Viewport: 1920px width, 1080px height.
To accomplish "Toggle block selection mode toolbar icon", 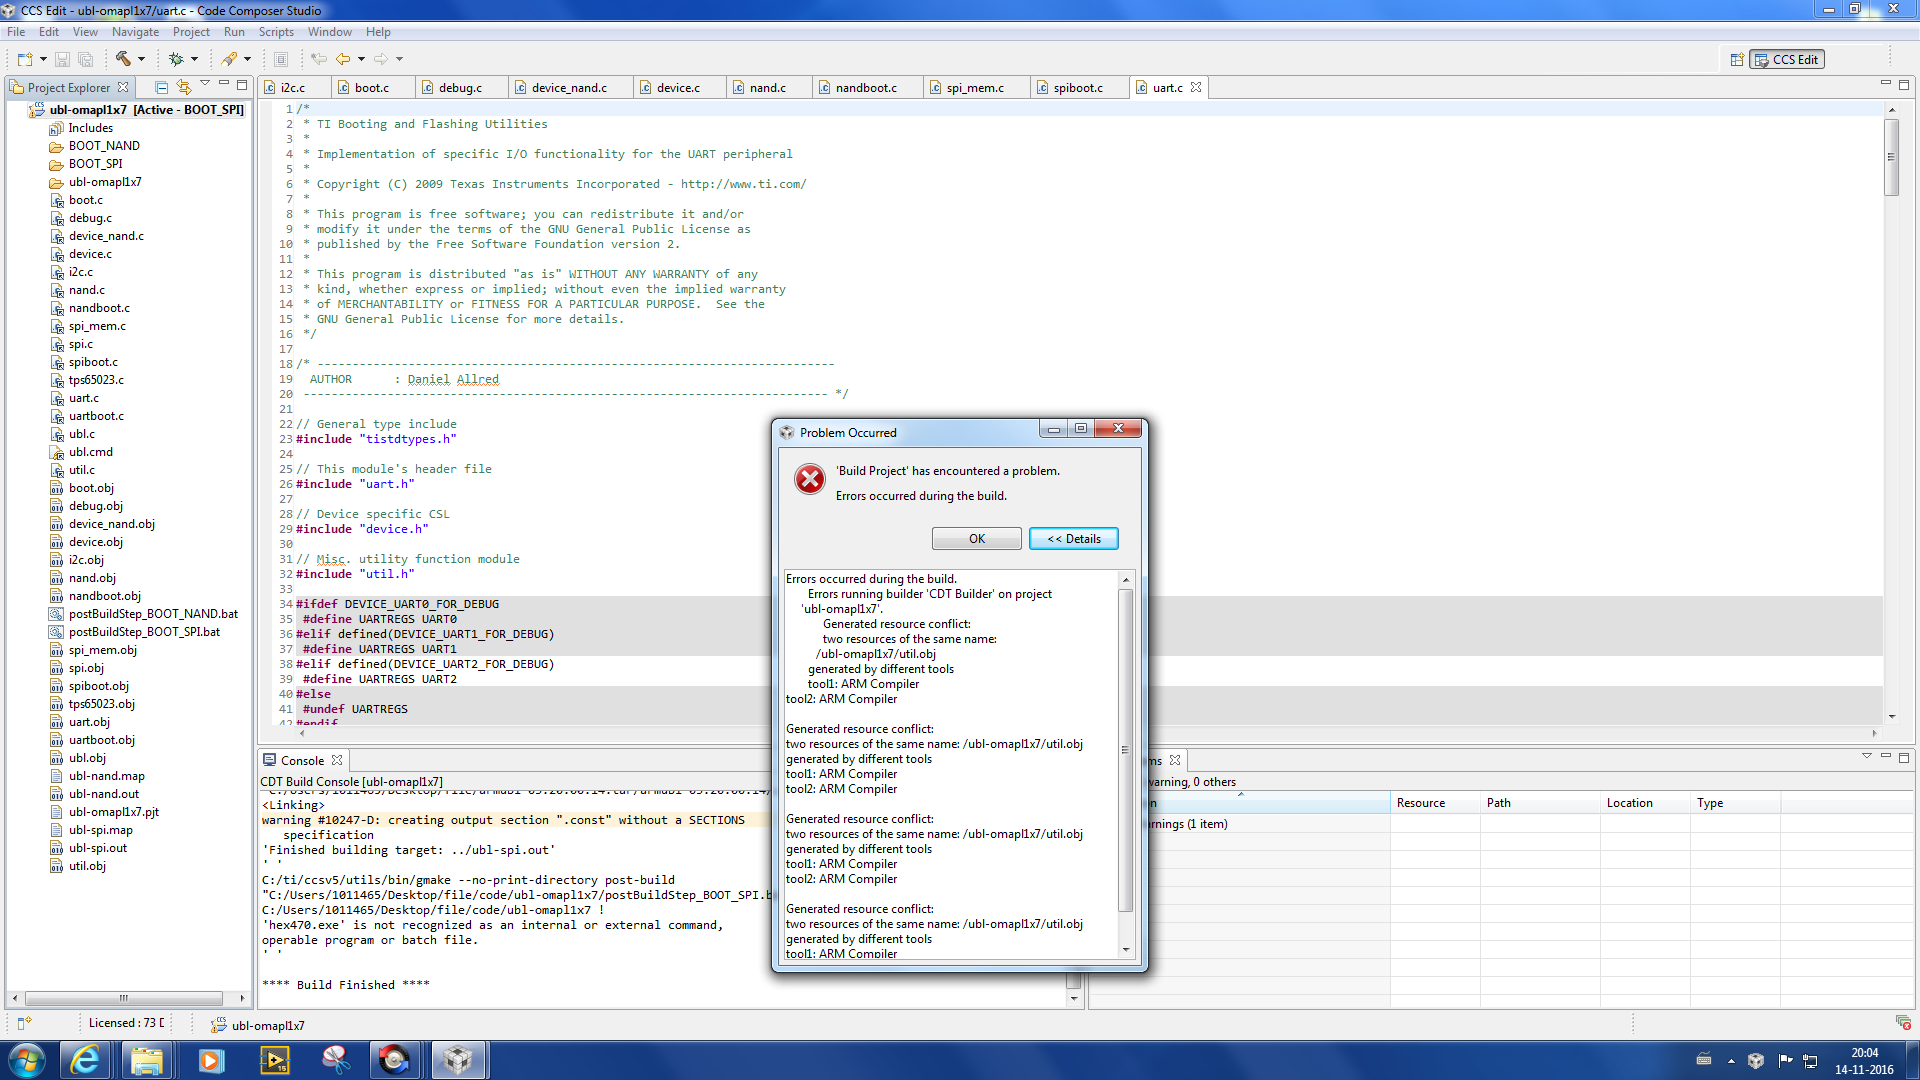I will 281,59.
